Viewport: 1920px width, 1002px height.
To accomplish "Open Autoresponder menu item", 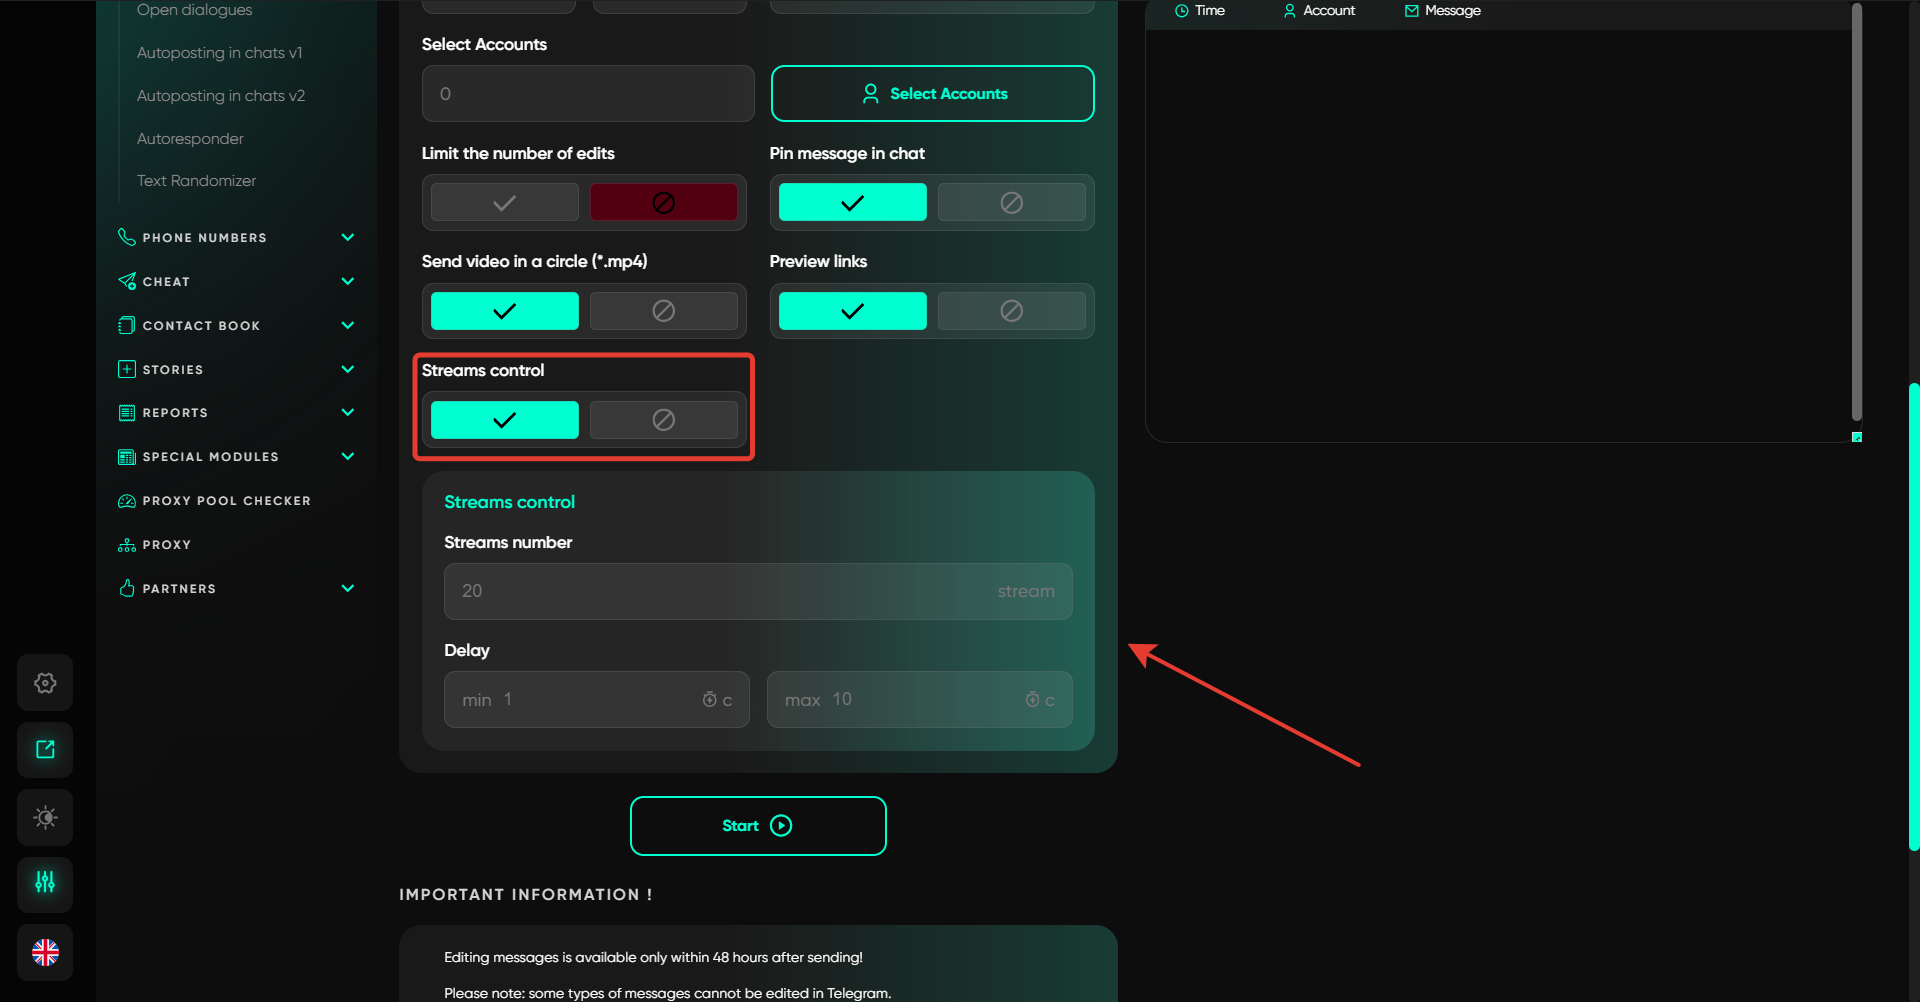I will click(x=190, y=139).
